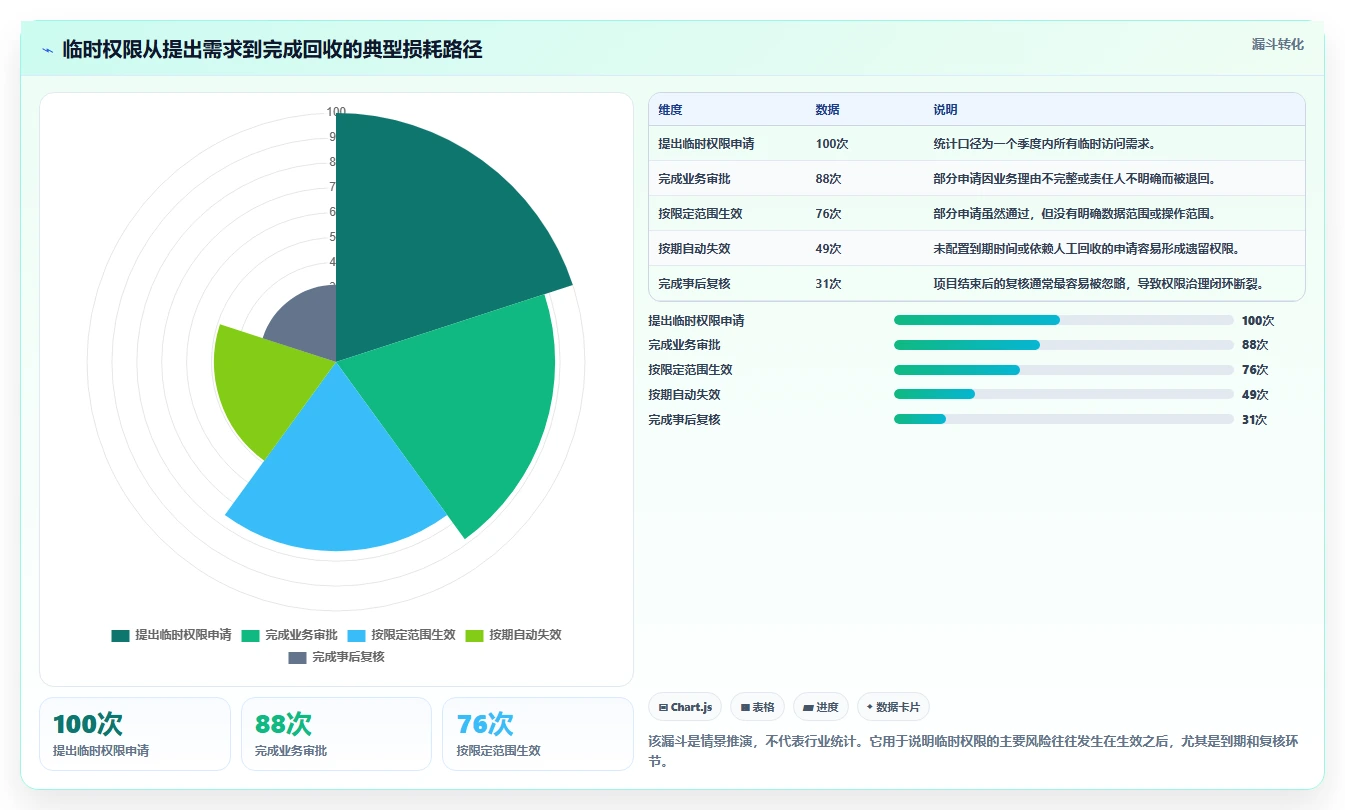Click the 漏斗转化 label in header
The height and width of the screenshot is (810, 1345).
pyautogui.click(x=1277, y=44)
